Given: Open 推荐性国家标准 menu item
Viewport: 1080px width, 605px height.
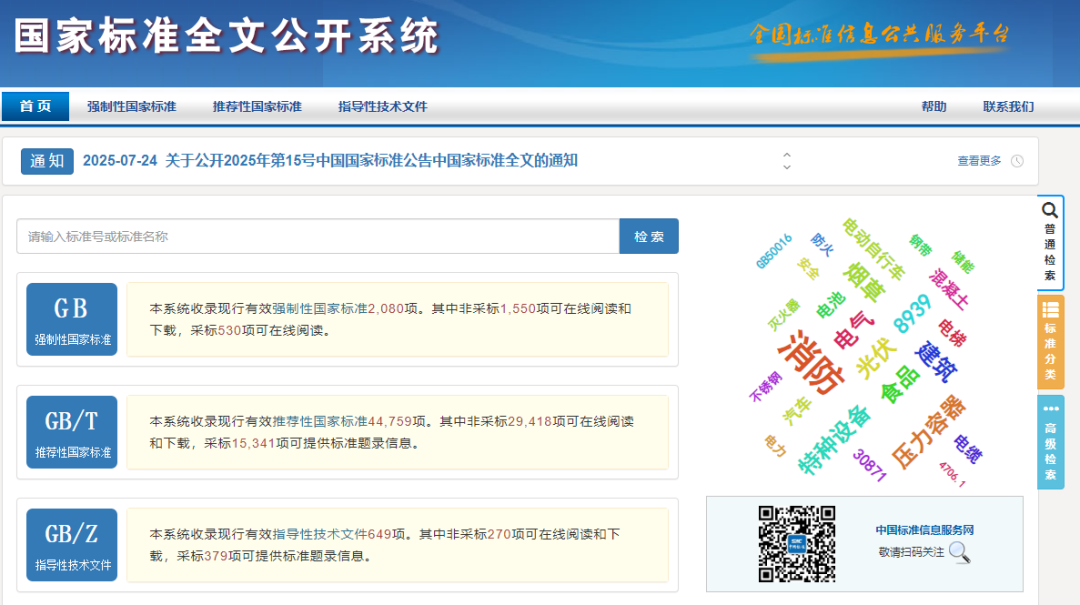Looking at the screenshot, I should (257, 107).
